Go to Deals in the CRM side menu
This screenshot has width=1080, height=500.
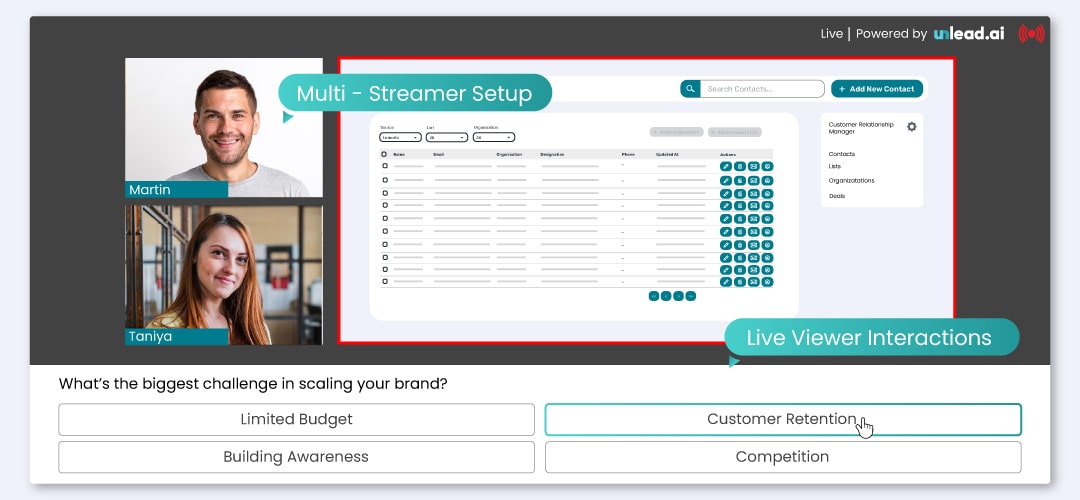pos(837,196)
